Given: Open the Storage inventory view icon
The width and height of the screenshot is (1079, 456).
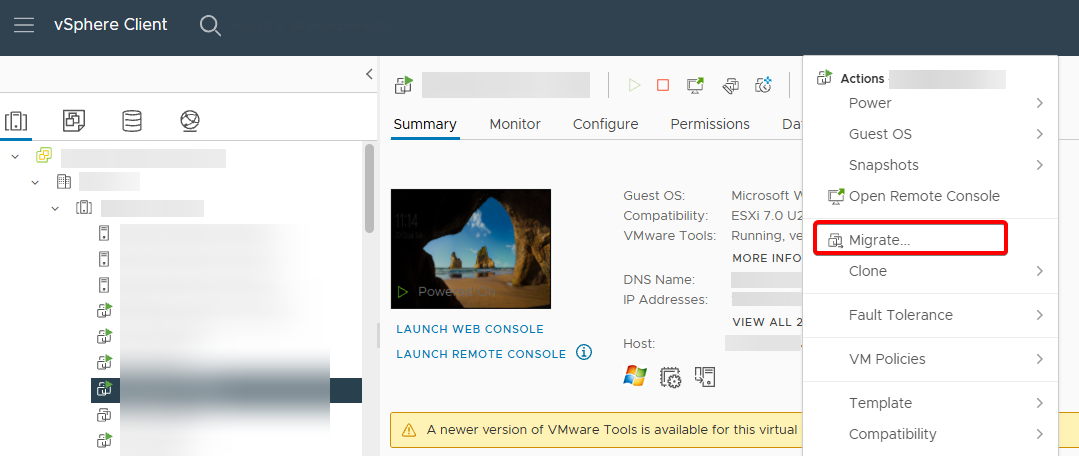Looking at the screenshot, I should pos(132,121).
